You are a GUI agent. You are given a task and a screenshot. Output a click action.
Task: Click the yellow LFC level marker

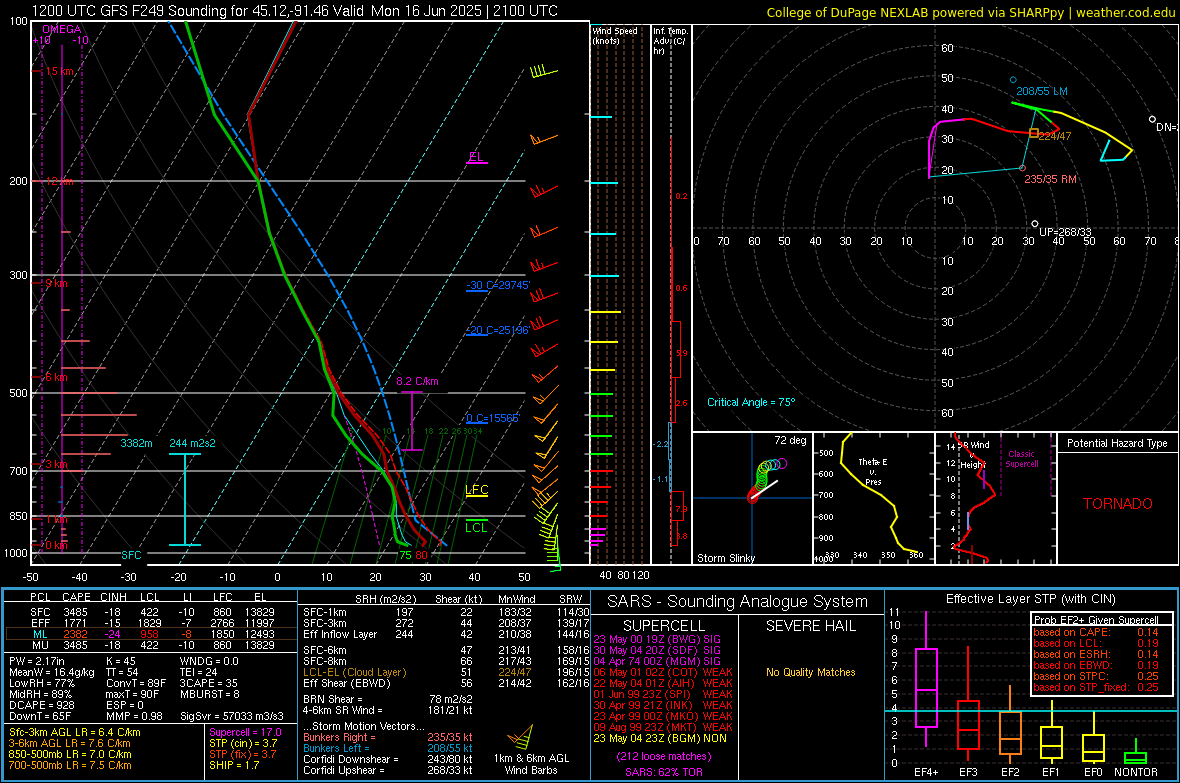(476, 490)
